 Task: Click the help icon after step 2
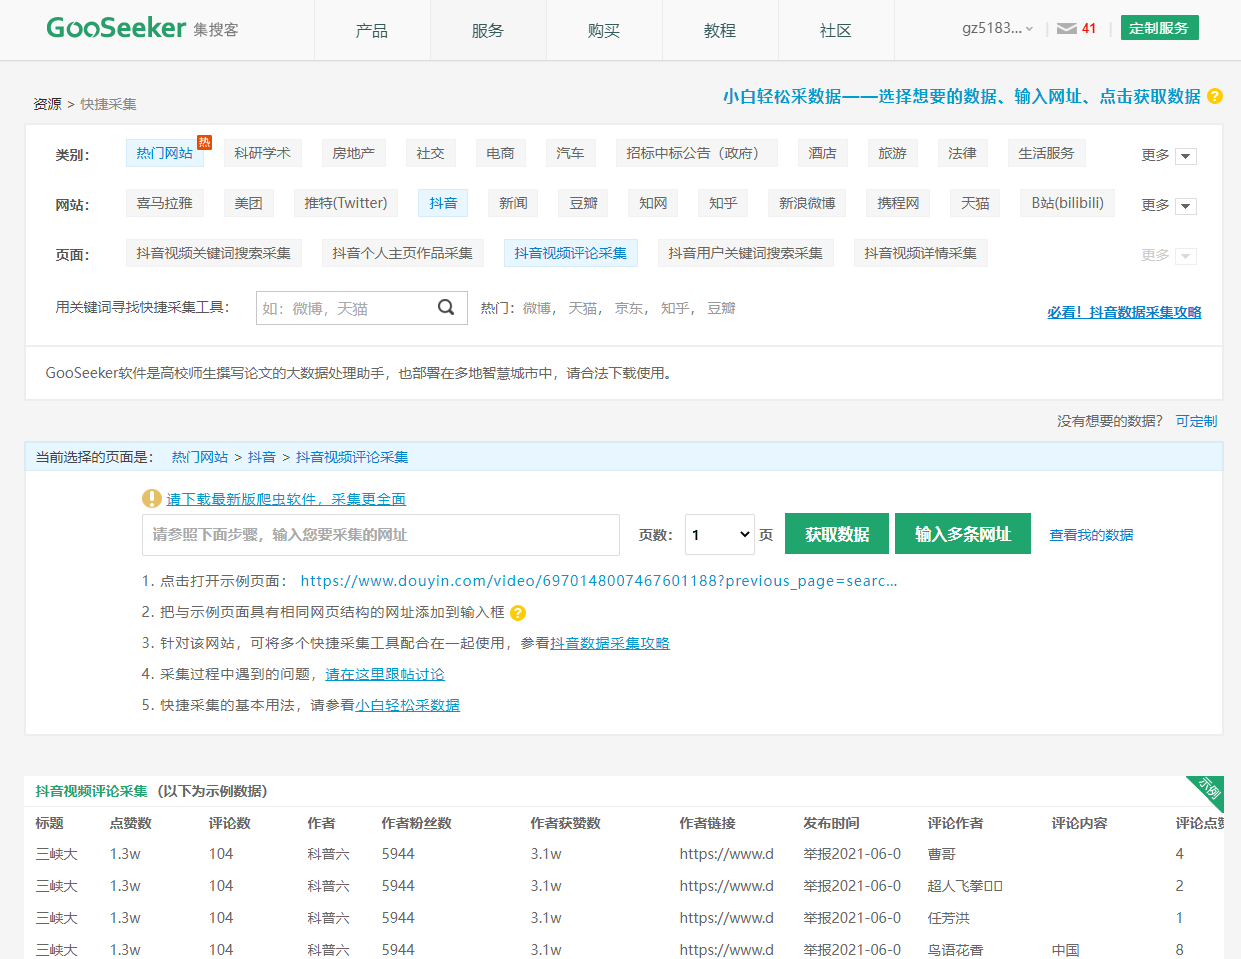point(518,613)
